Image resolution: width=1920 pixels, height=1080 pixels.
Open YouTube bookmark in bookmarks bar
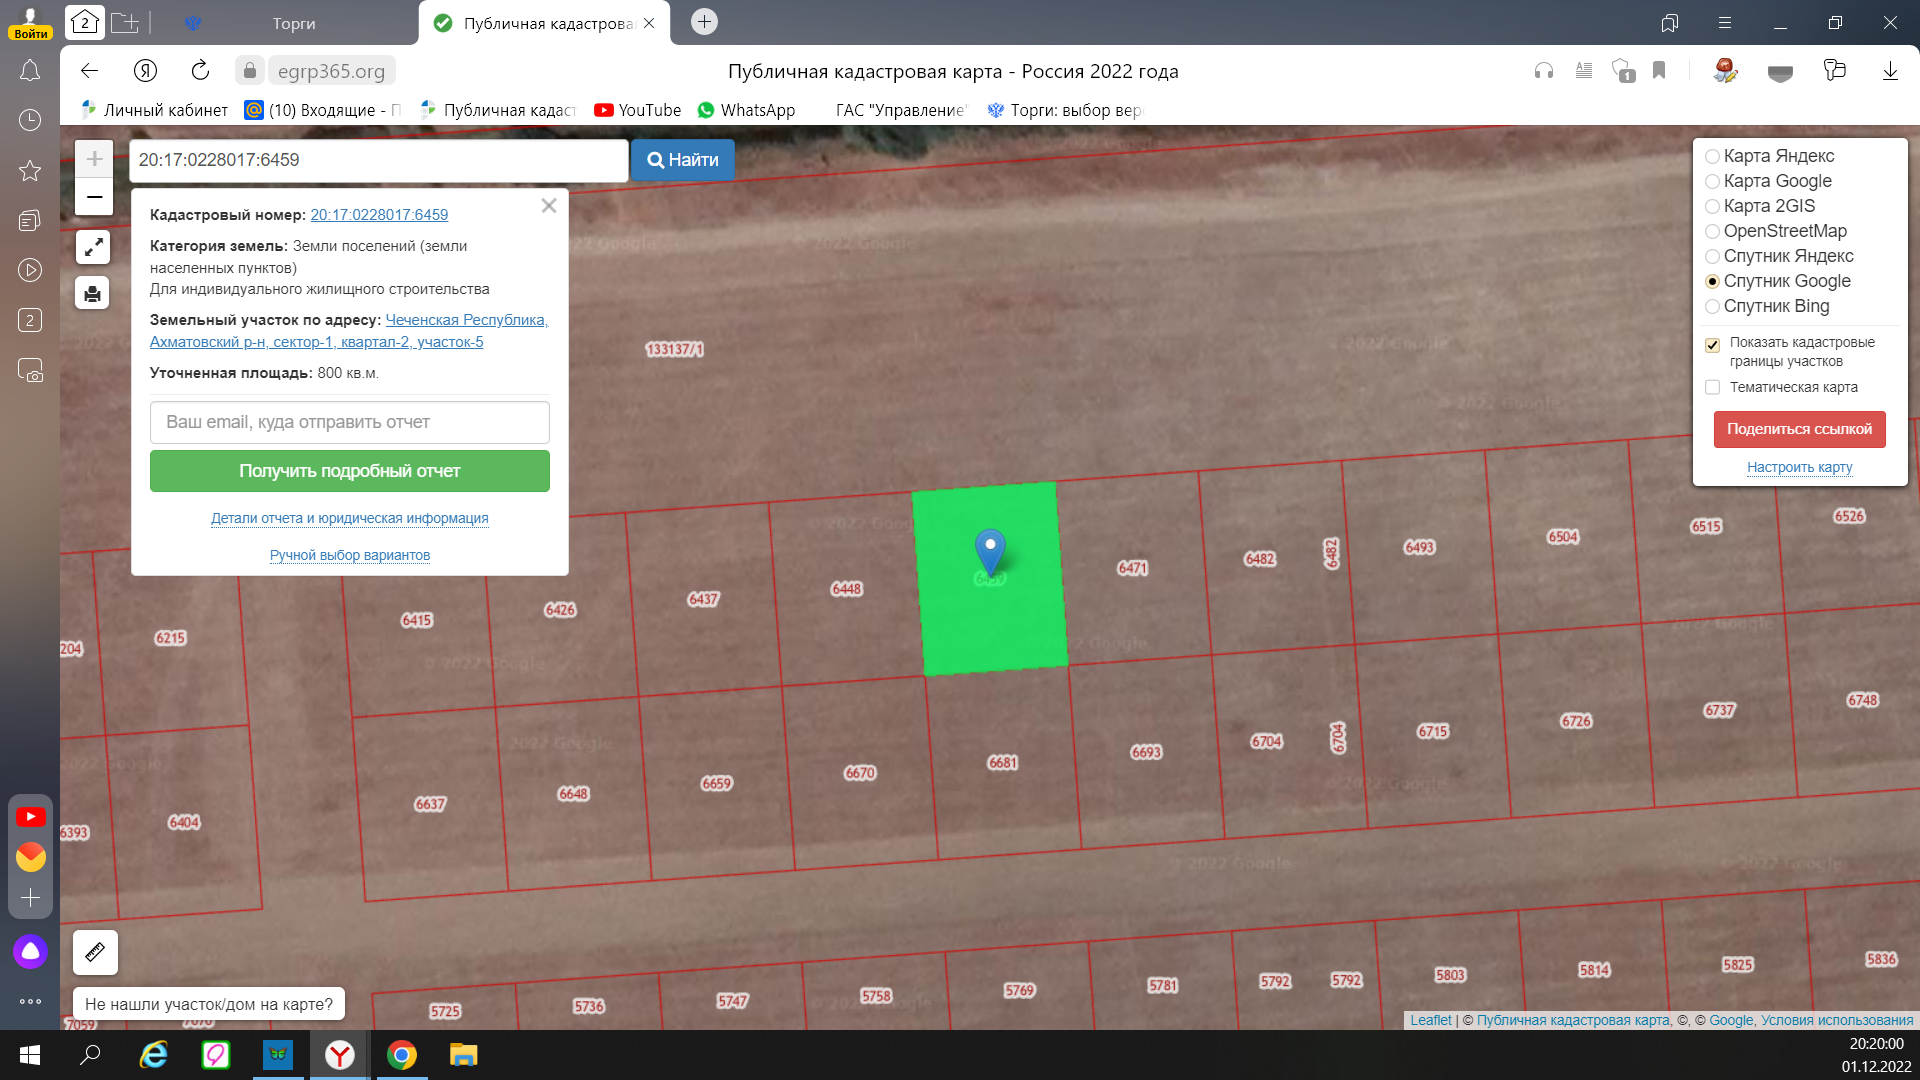pyautogui.click(x=638, y=110)
